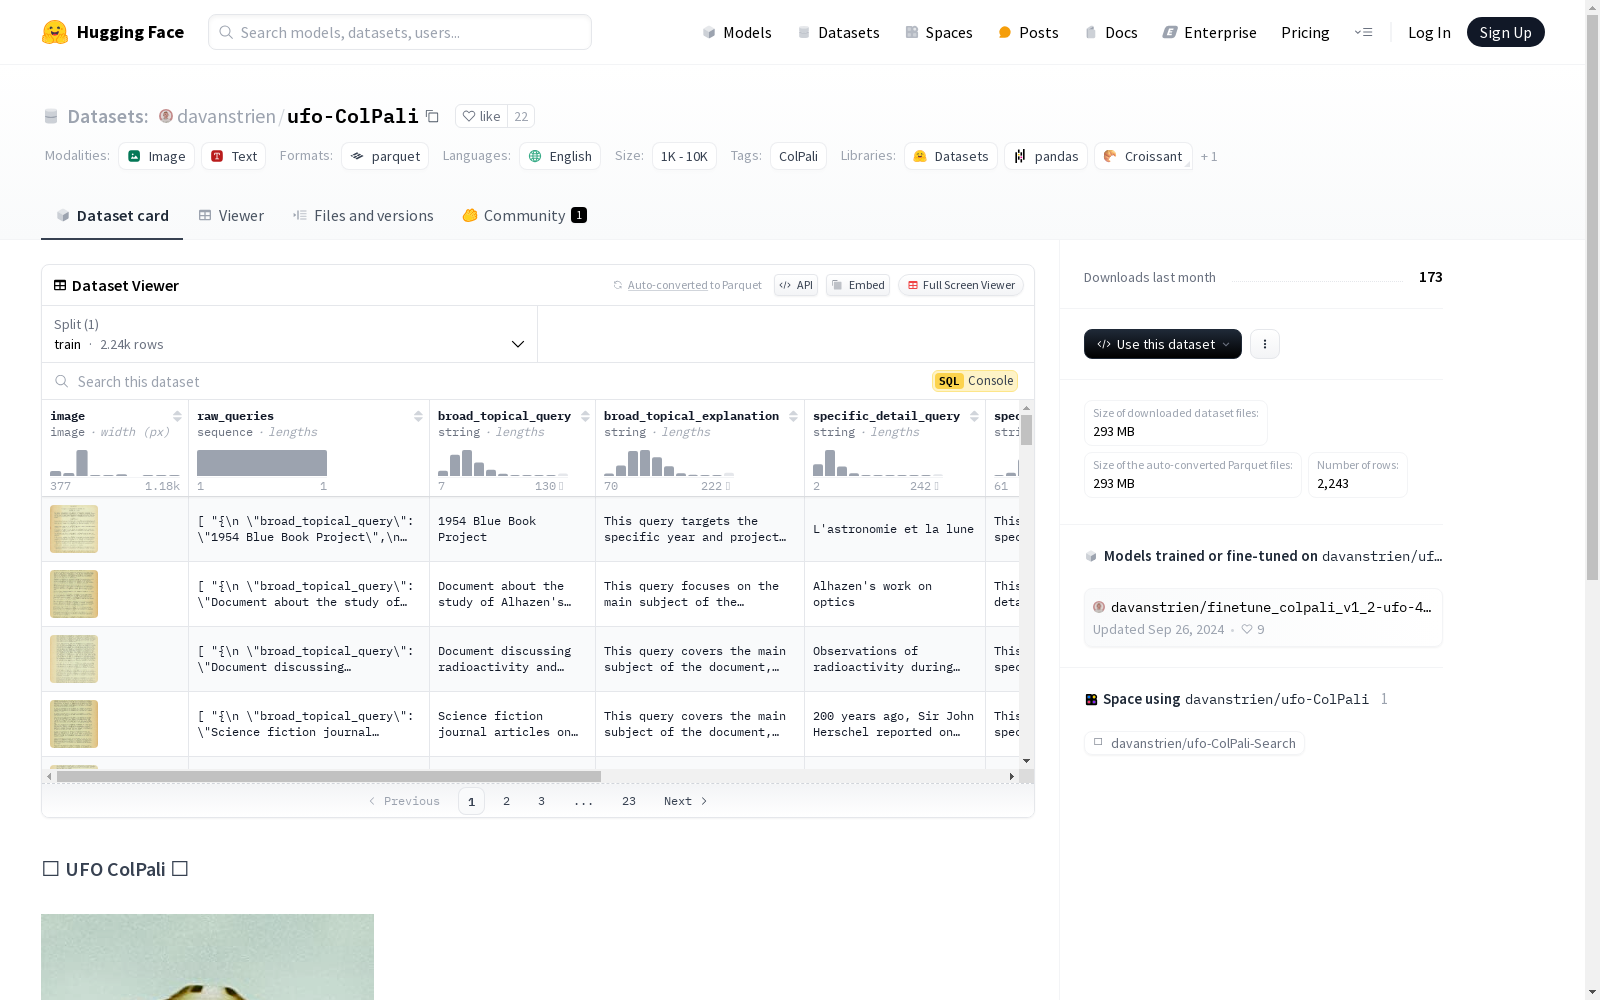1600x1000 pixels.
Task: Open Docs in top navigation
Action: click(1111, 32)
